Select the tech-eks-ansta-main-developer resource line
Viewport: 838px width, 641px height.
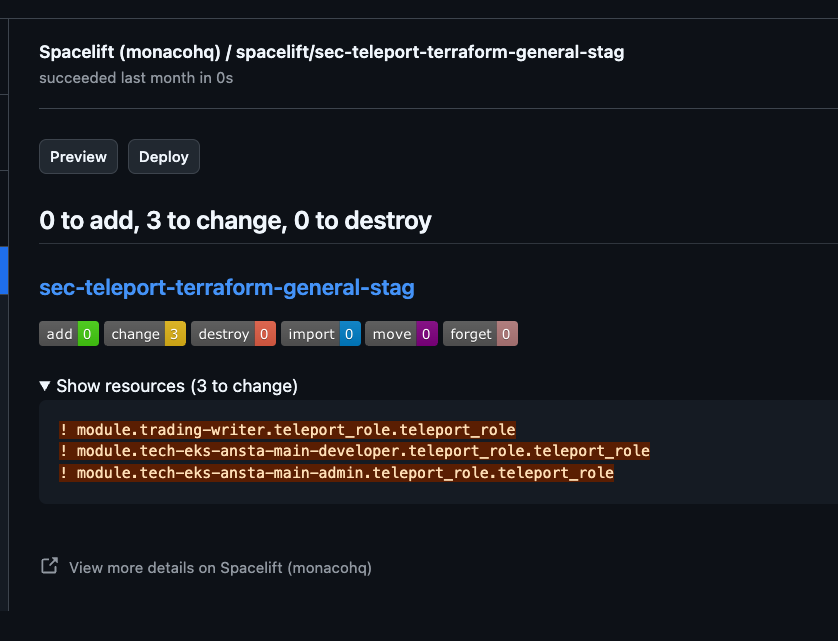coord(354,451)
